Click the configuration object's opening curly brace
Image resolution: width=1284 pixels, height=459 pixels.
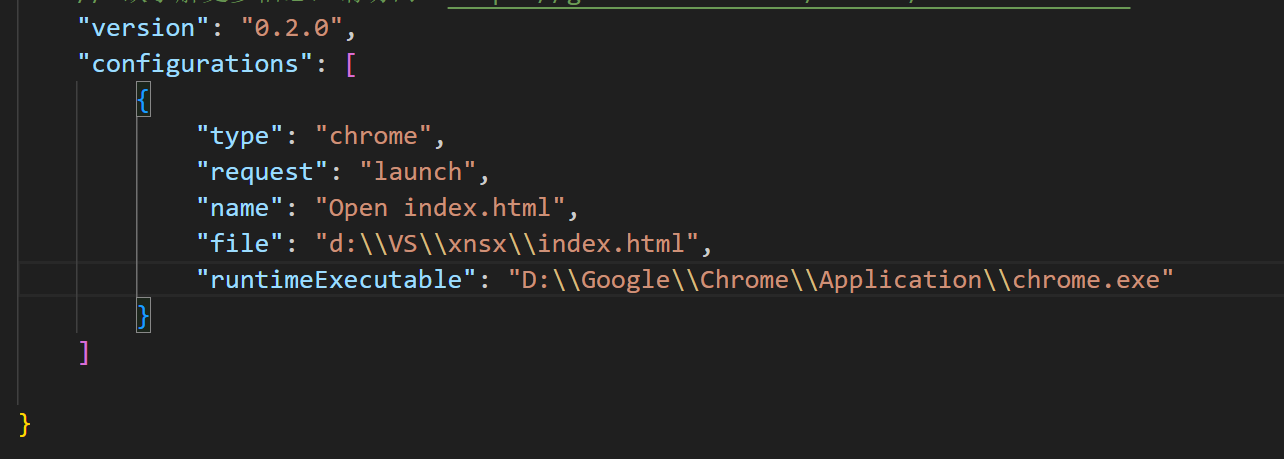pos(144,100)
